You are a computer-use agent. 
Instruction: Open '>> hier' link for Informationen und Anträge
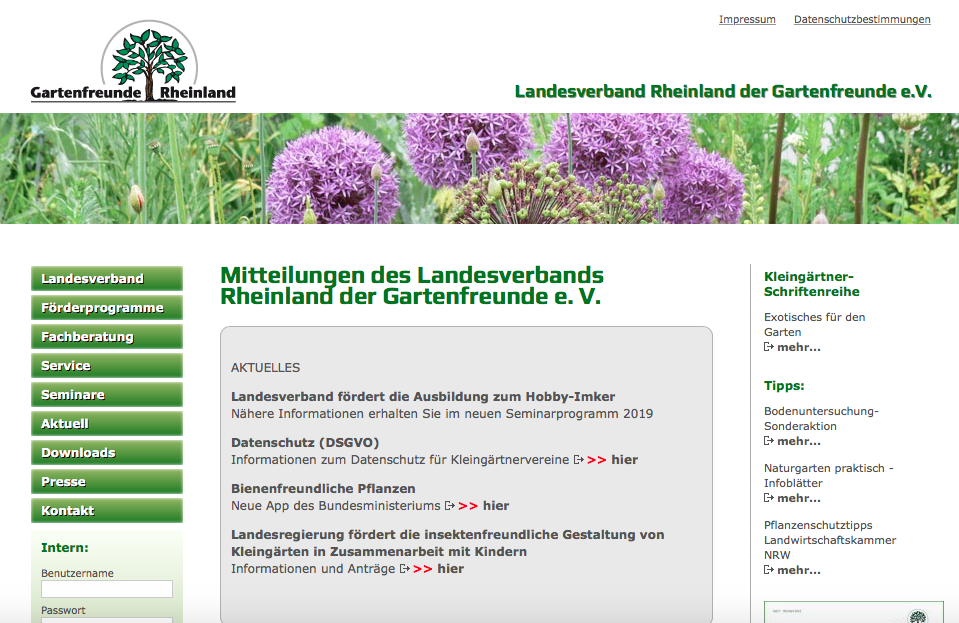tap(438, 569)
